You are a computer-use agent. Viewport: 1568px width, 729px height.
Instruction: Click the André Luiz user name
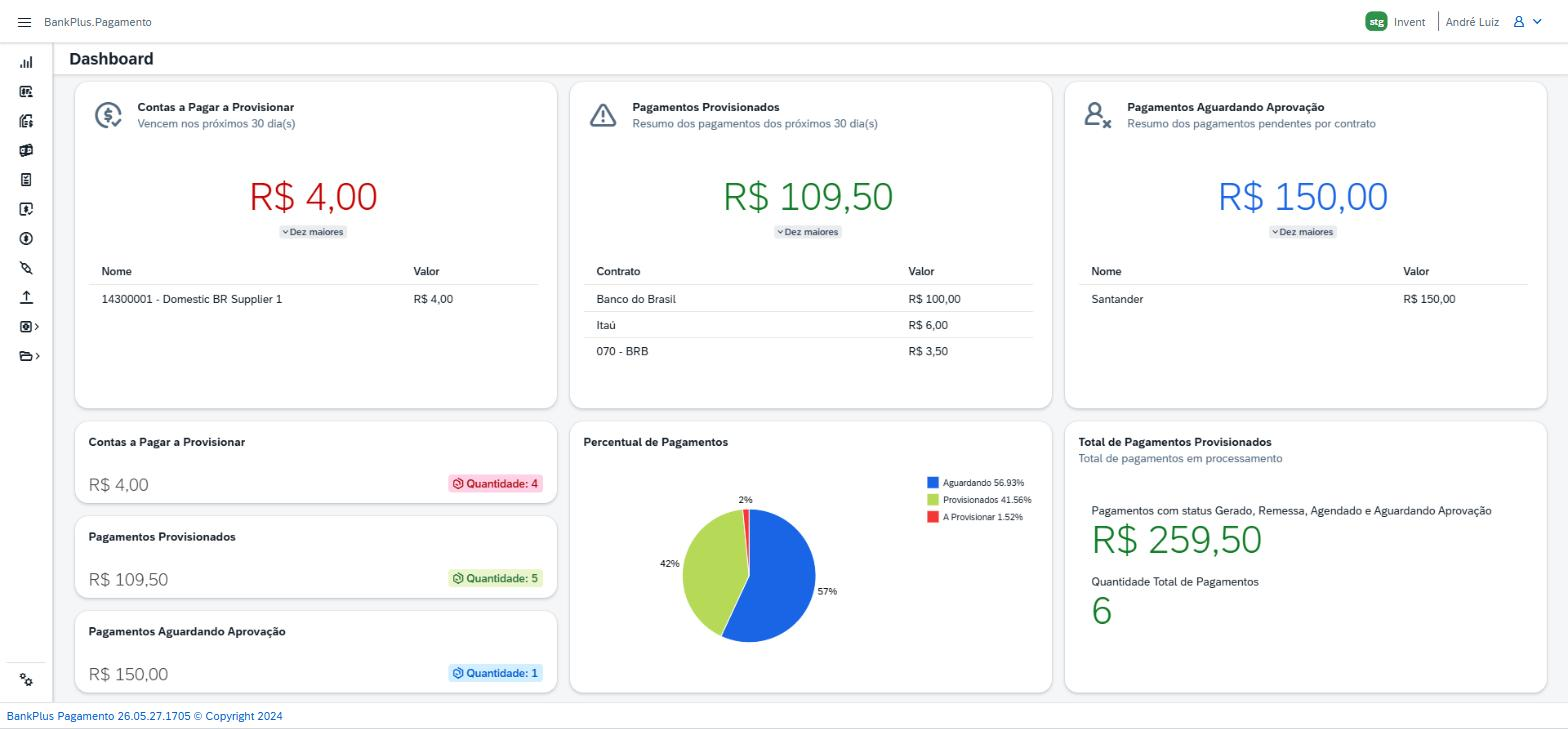click(x=1472, y=22)
